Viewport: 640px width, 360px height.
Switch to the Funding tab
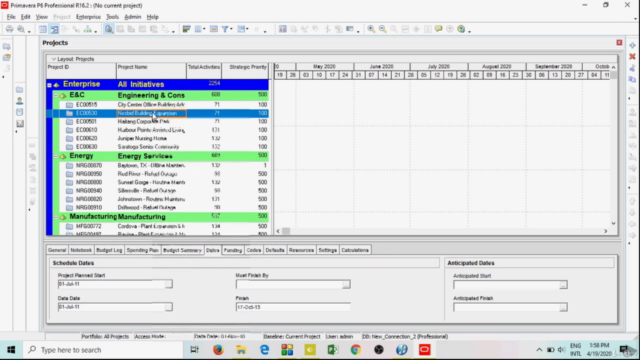pyautogui.click(x=233, y=250)
